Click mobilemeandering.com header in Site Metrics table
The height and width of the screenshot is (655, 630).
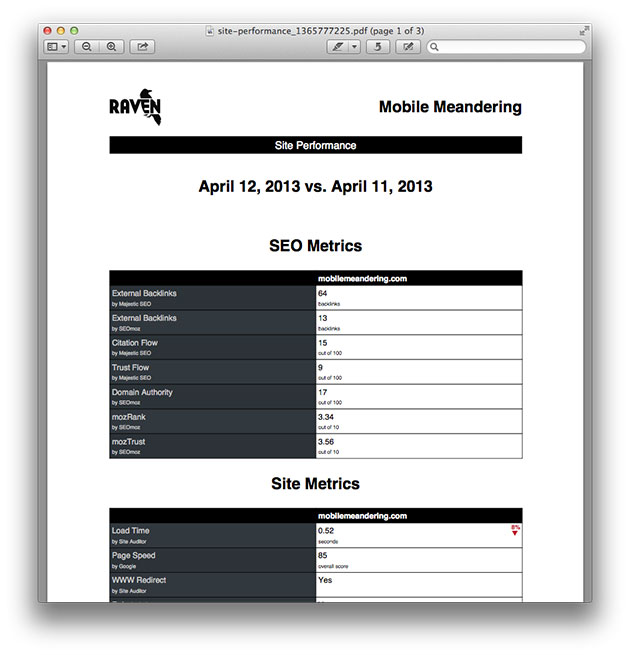[362, 516]
